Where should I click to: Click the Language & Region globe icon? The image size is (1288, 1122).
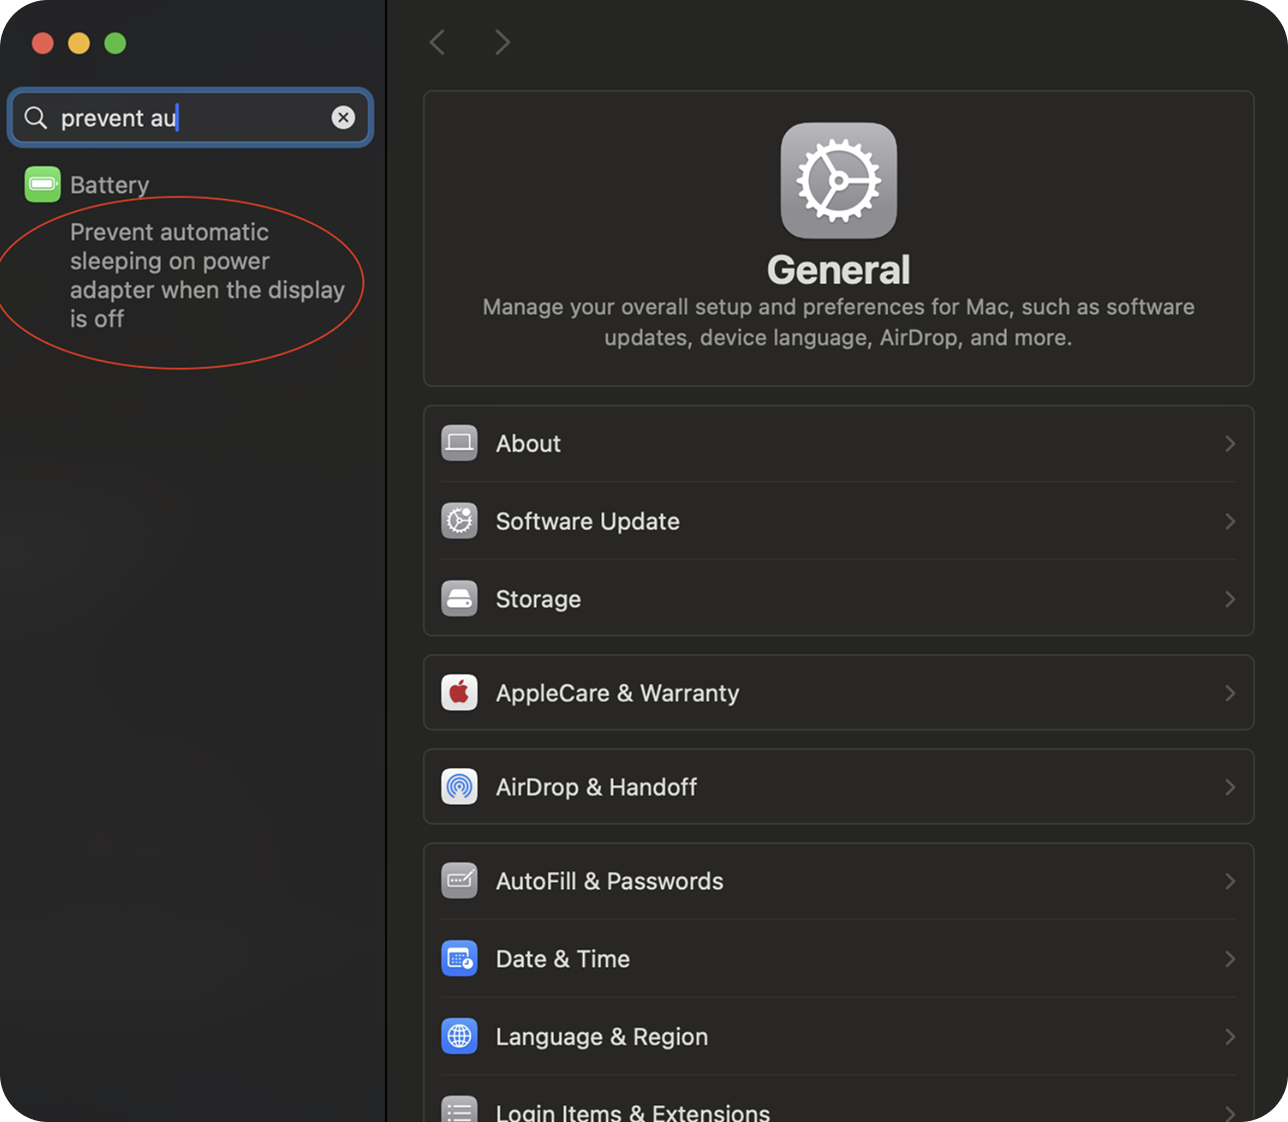pos(460,1037)
